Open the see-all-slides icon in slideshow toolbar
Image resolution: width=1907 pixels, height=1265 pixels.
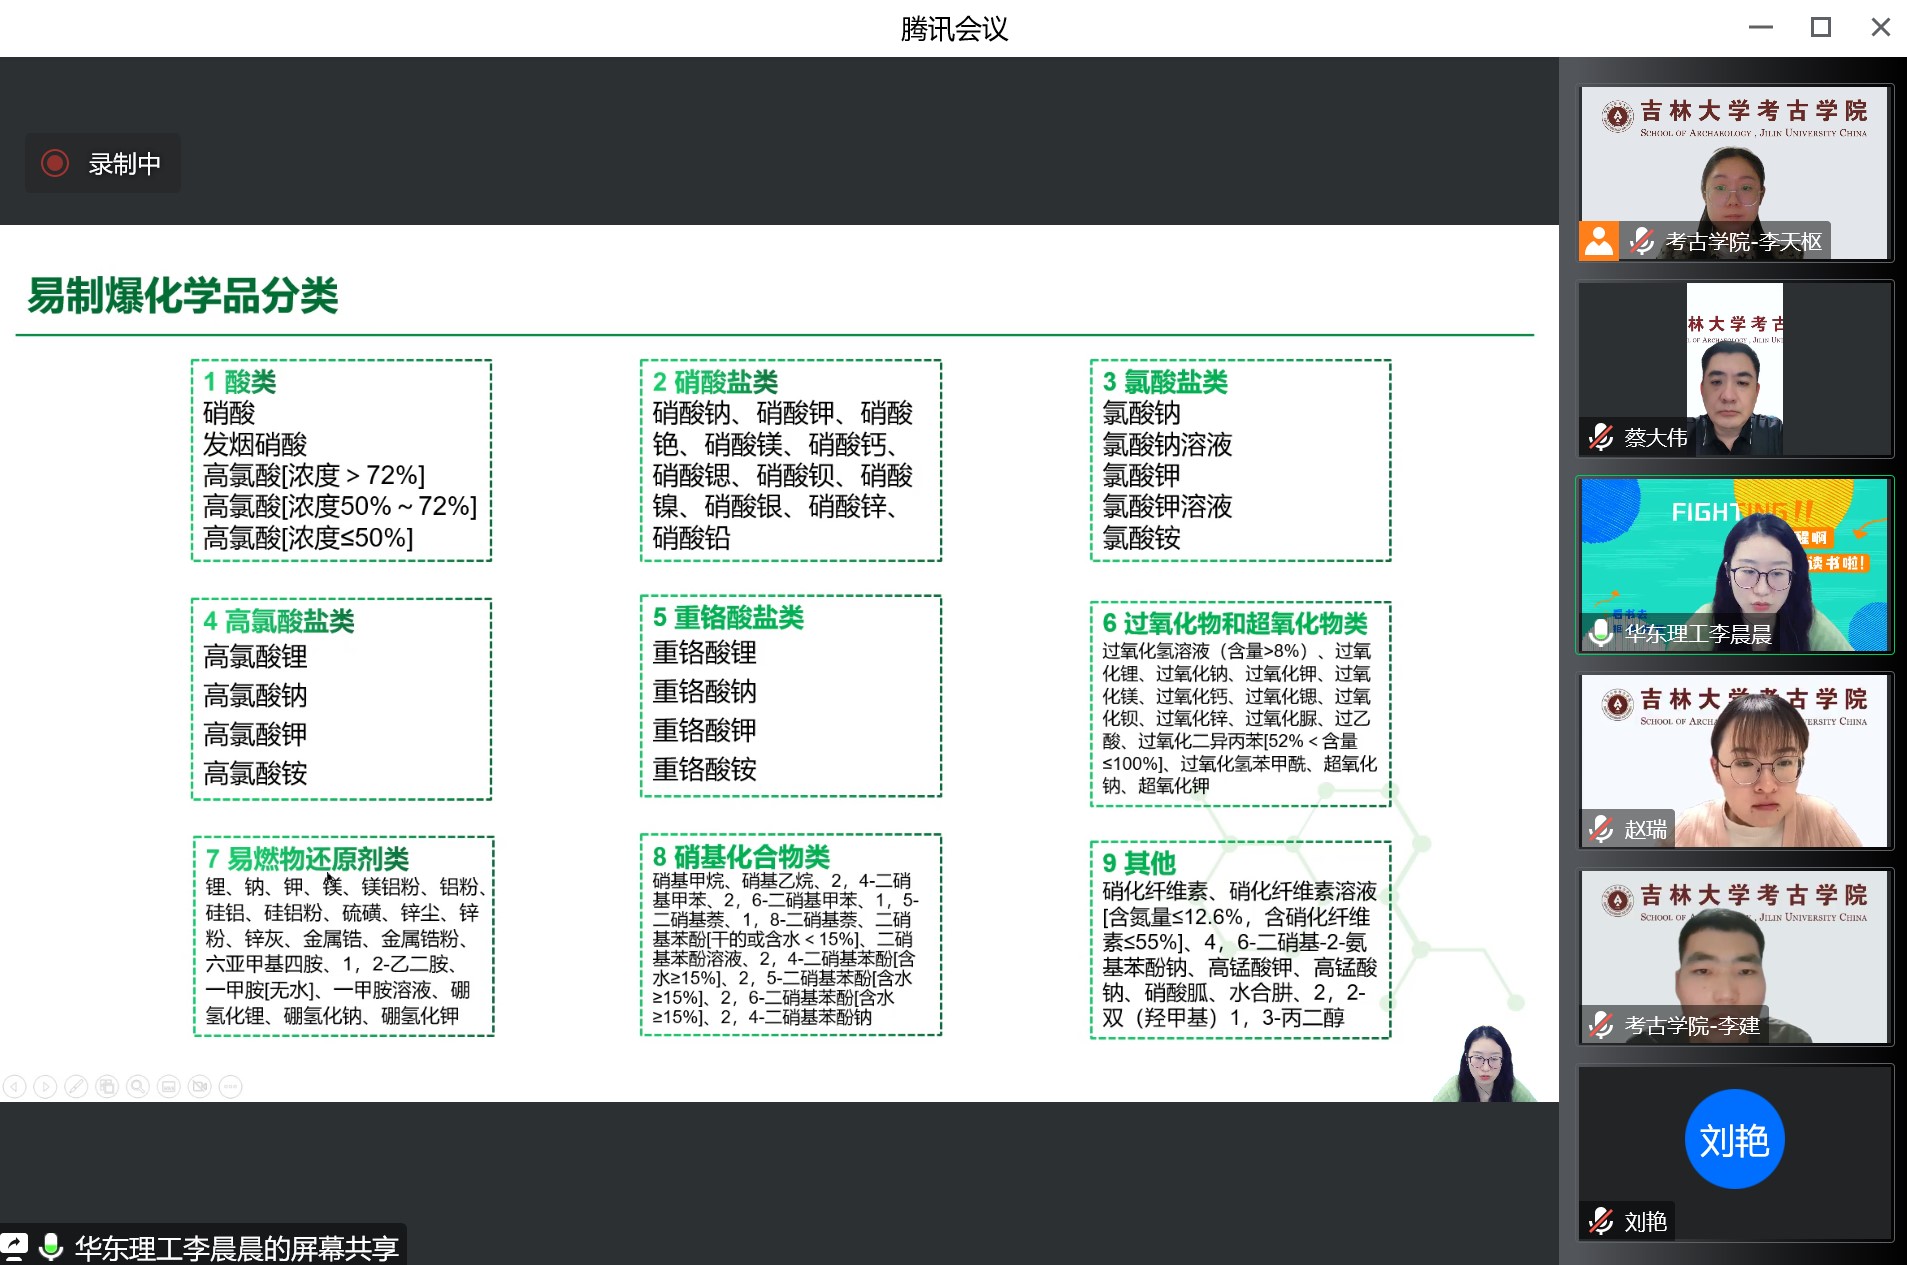click(107, 1086)
